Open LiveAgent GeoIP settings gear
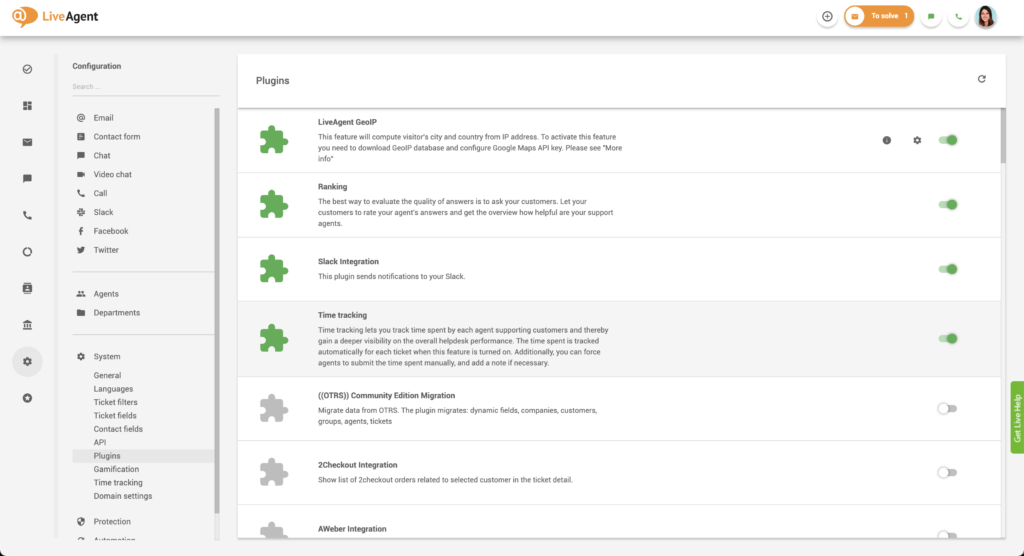 click(x=917, y=140)
